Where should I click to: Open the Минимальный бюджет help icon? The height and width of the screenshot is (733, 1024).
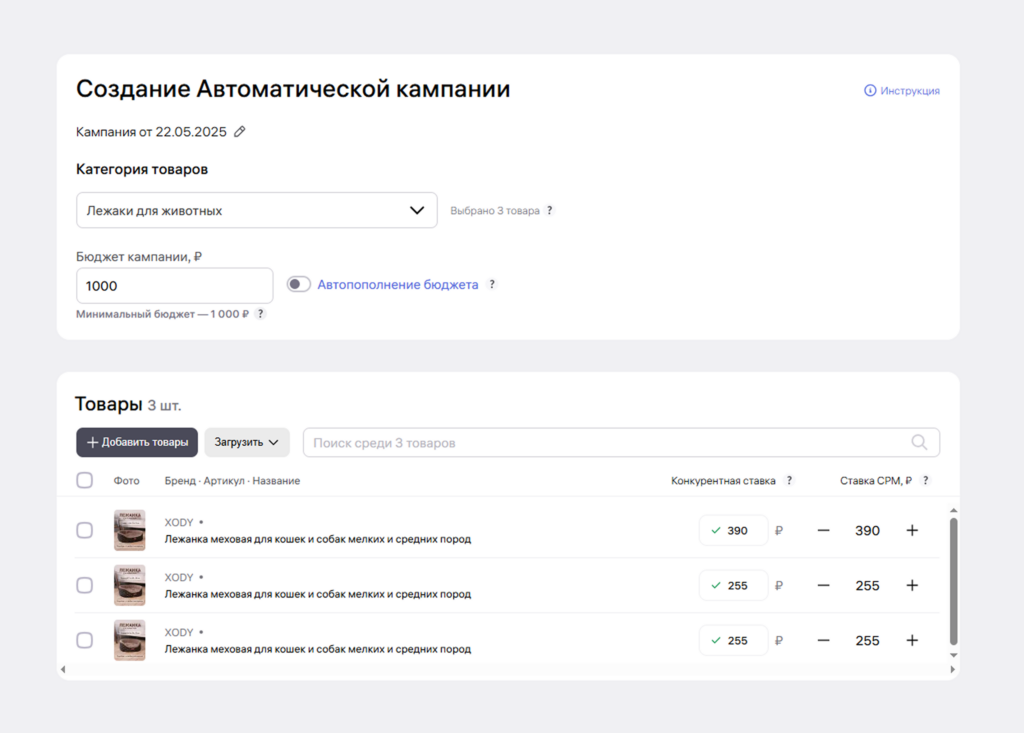coord(260,313)
